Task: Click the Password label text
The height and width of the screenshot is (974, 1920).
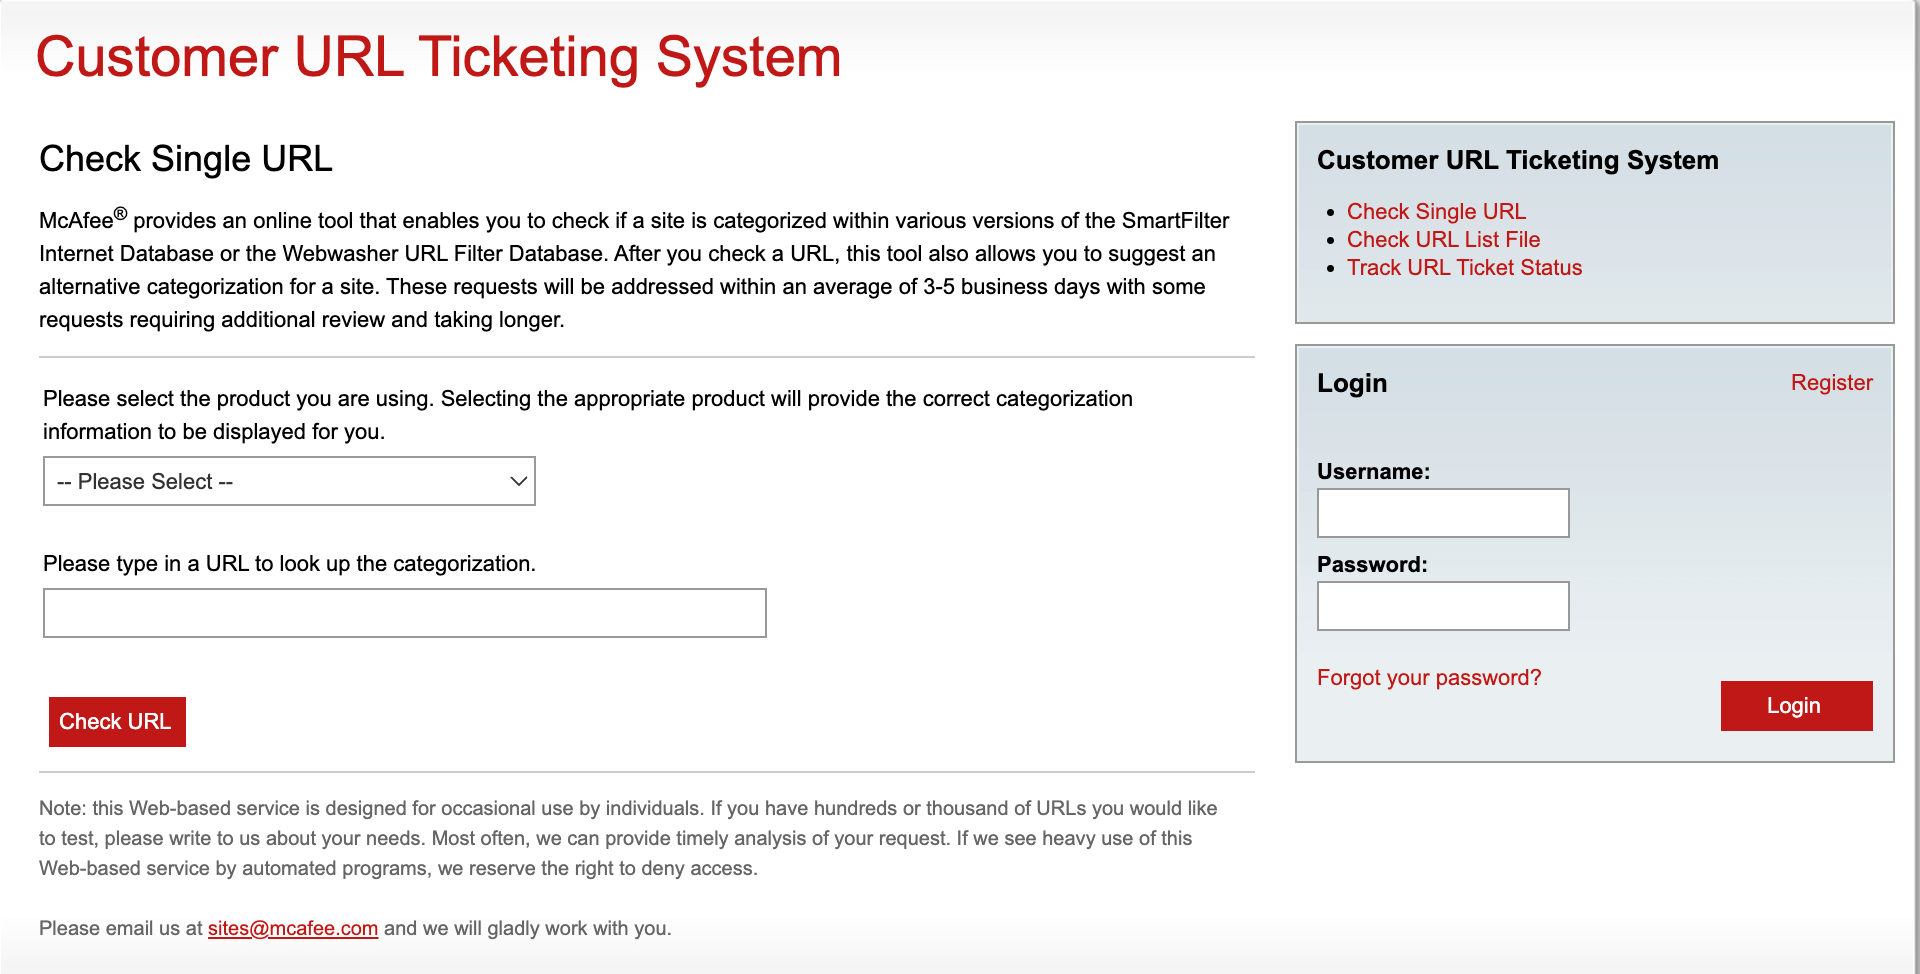Action: click(1371, 565)
